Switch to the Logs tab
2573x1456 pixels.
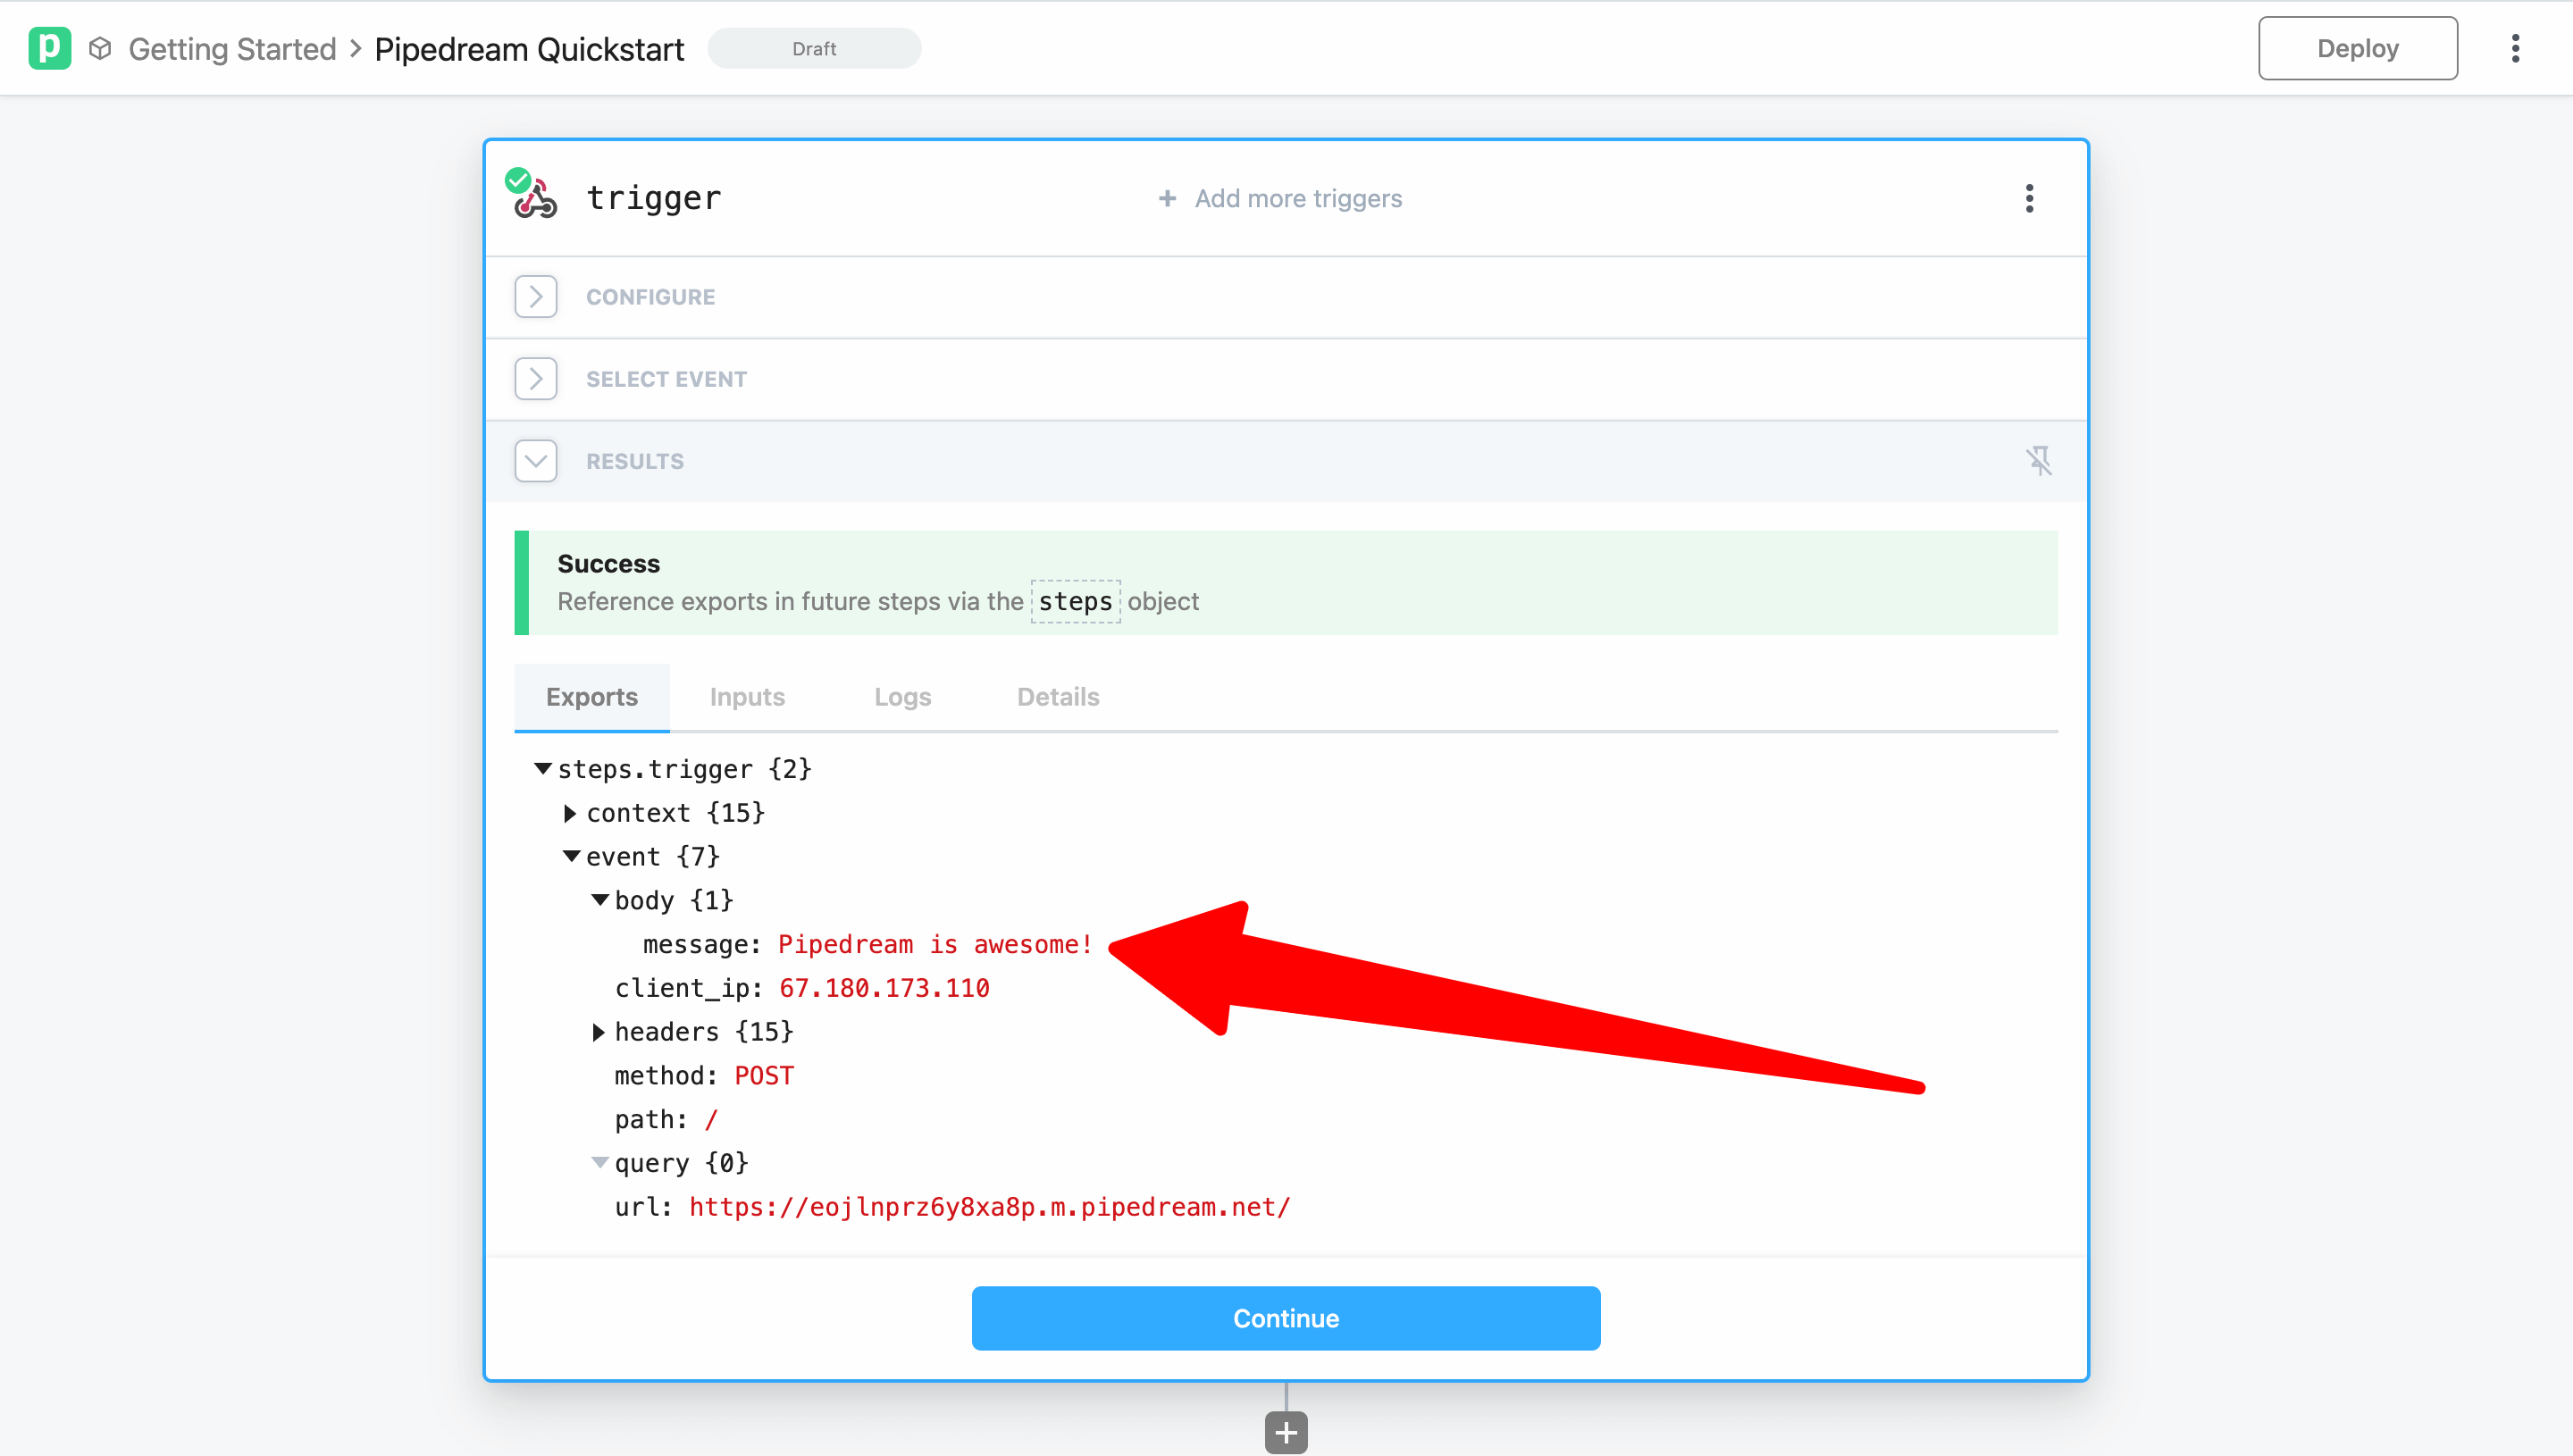coord(902,697)
